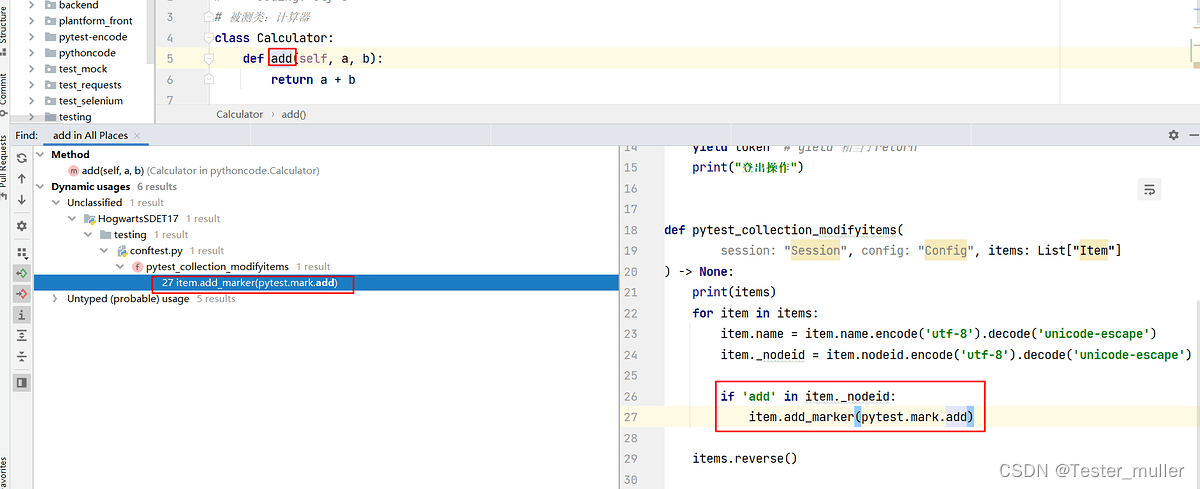Select the test_selenium folder
1200x489 pixels.
91,101
